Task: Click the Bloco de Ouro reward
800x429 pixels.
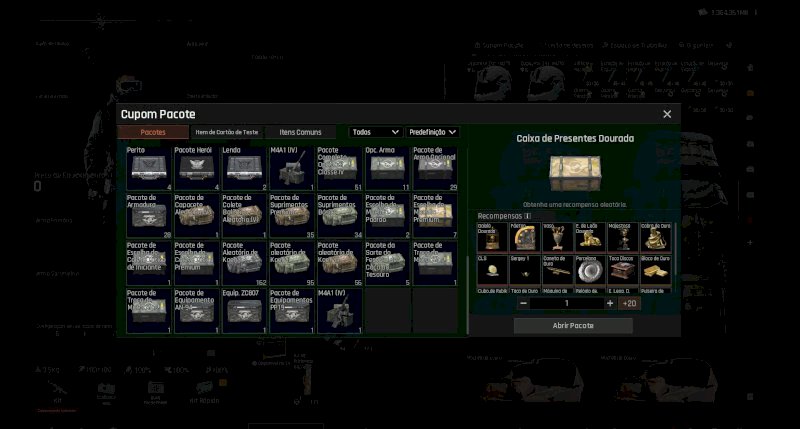Action: pos(656,270)
